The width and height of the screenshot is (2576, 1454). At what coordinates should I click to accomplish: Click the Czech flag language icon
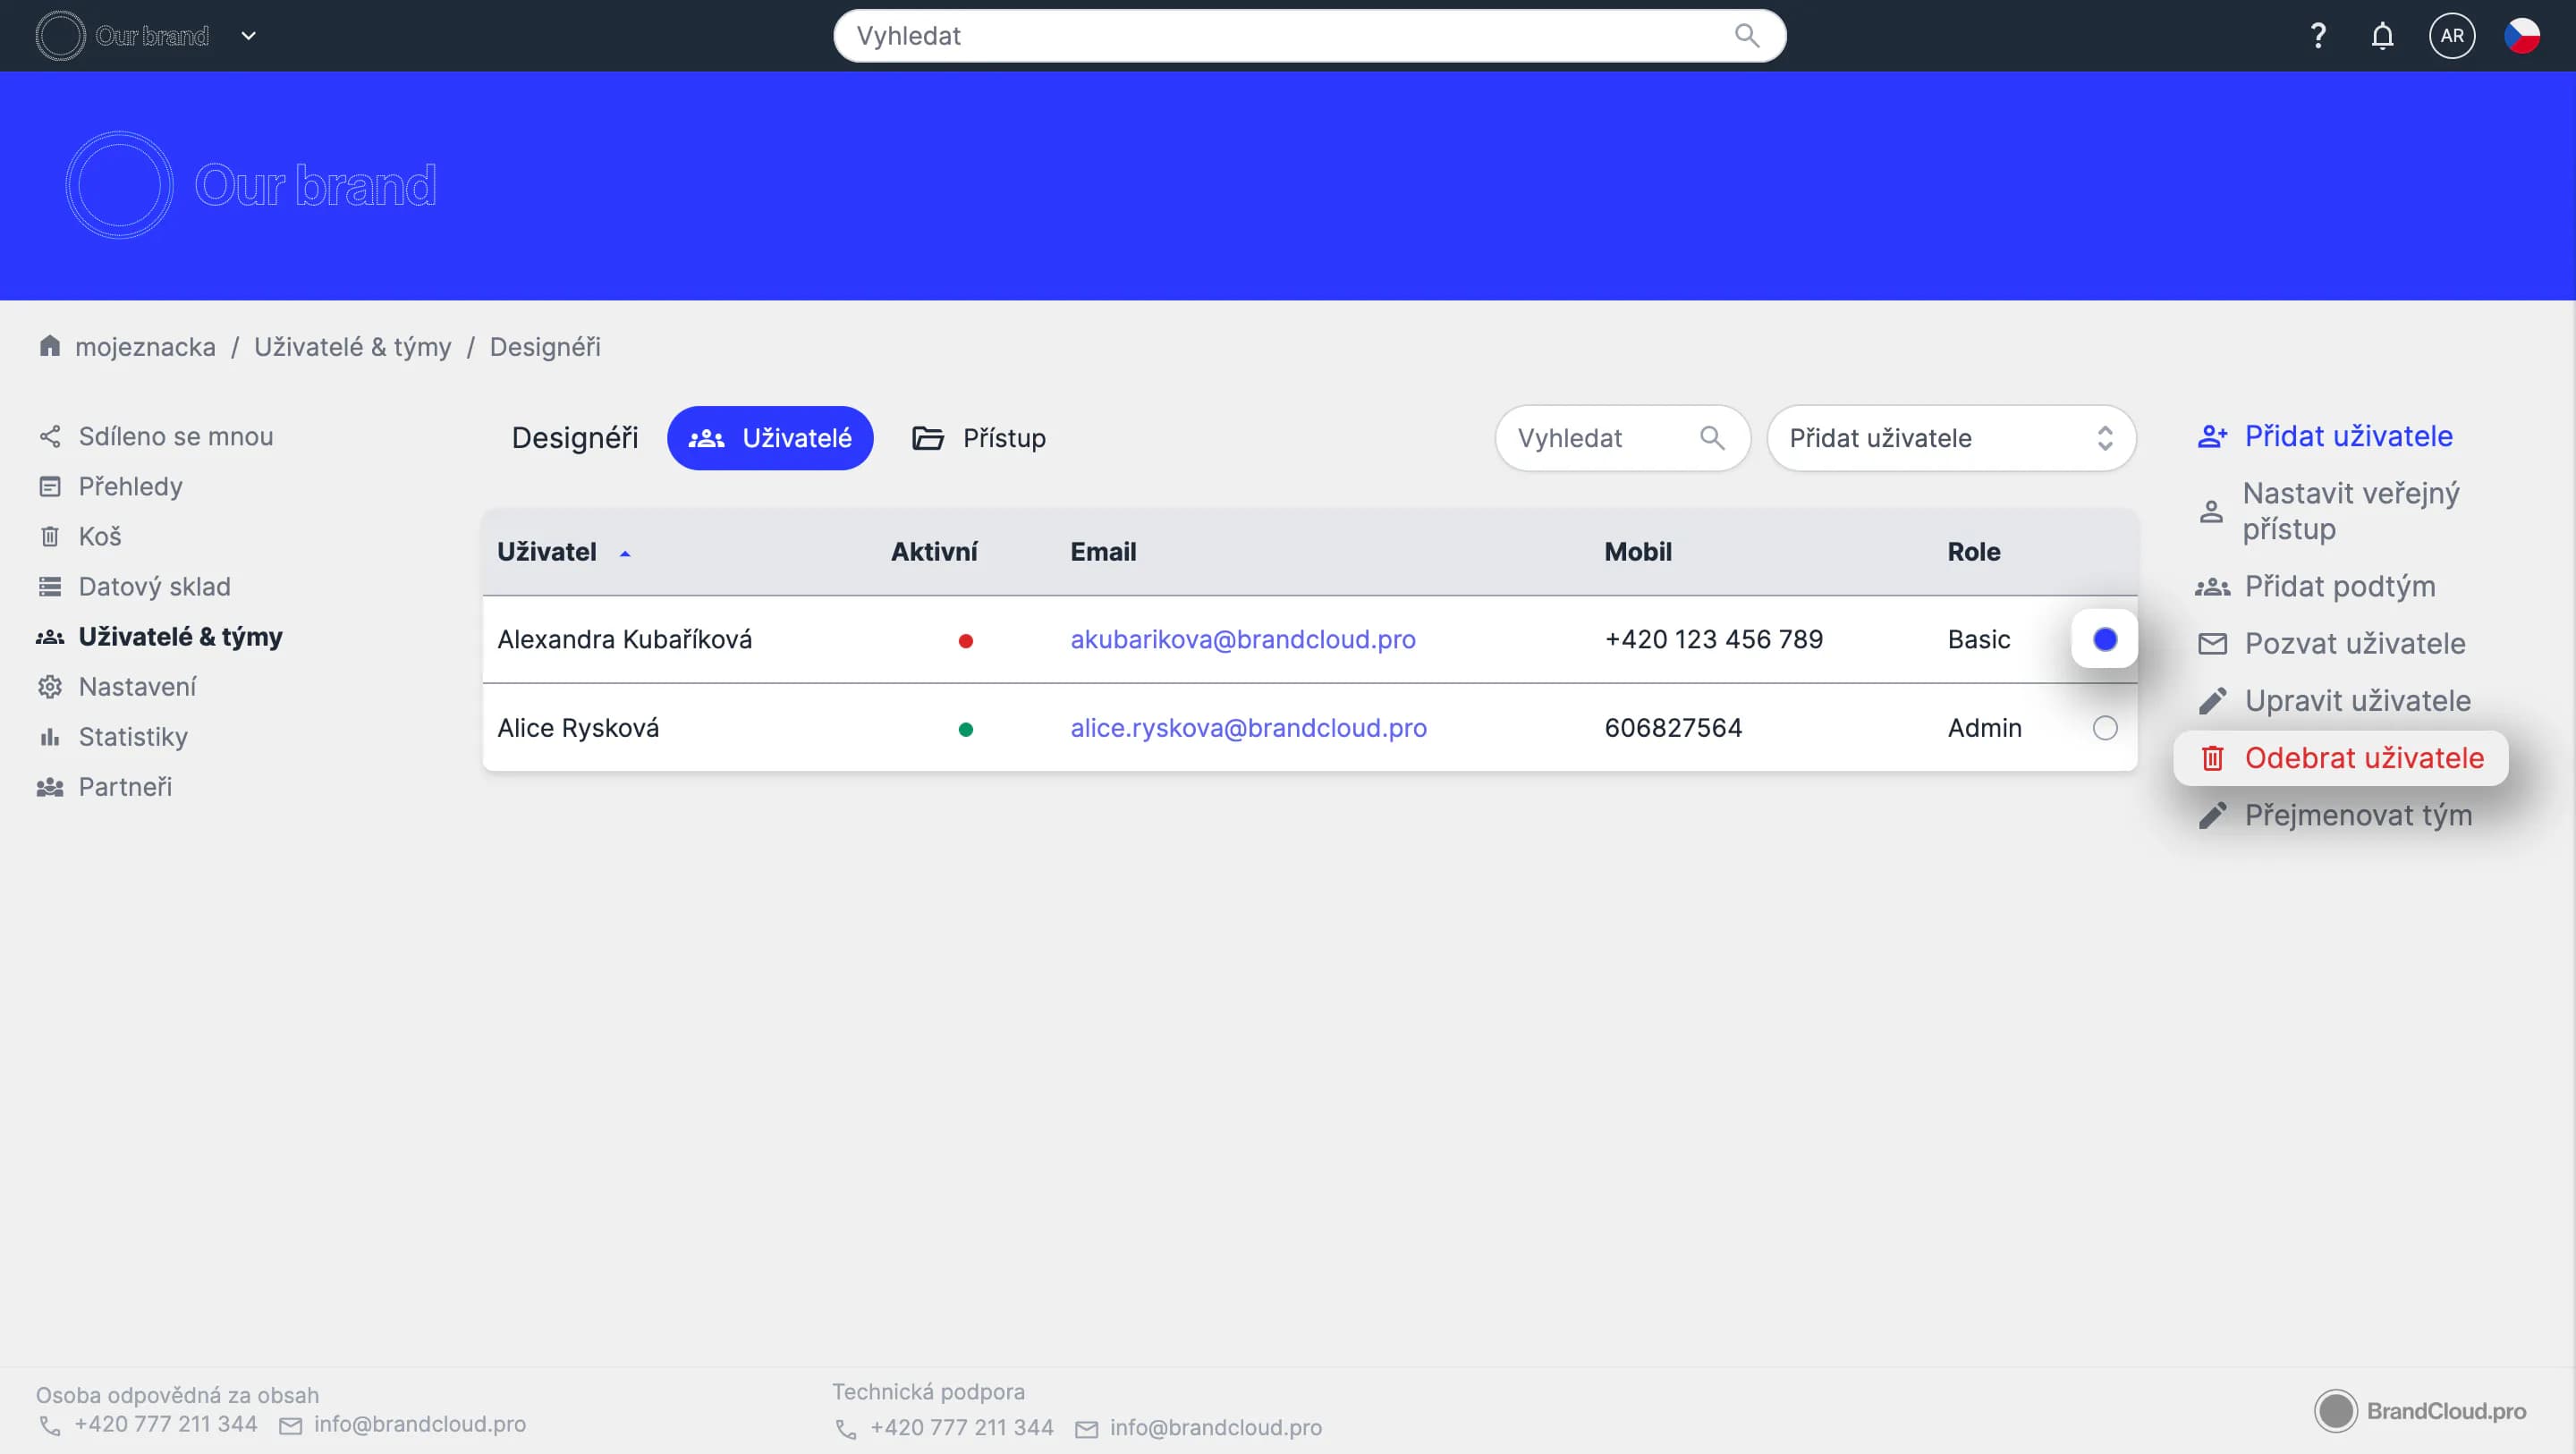coord(2521,36)
